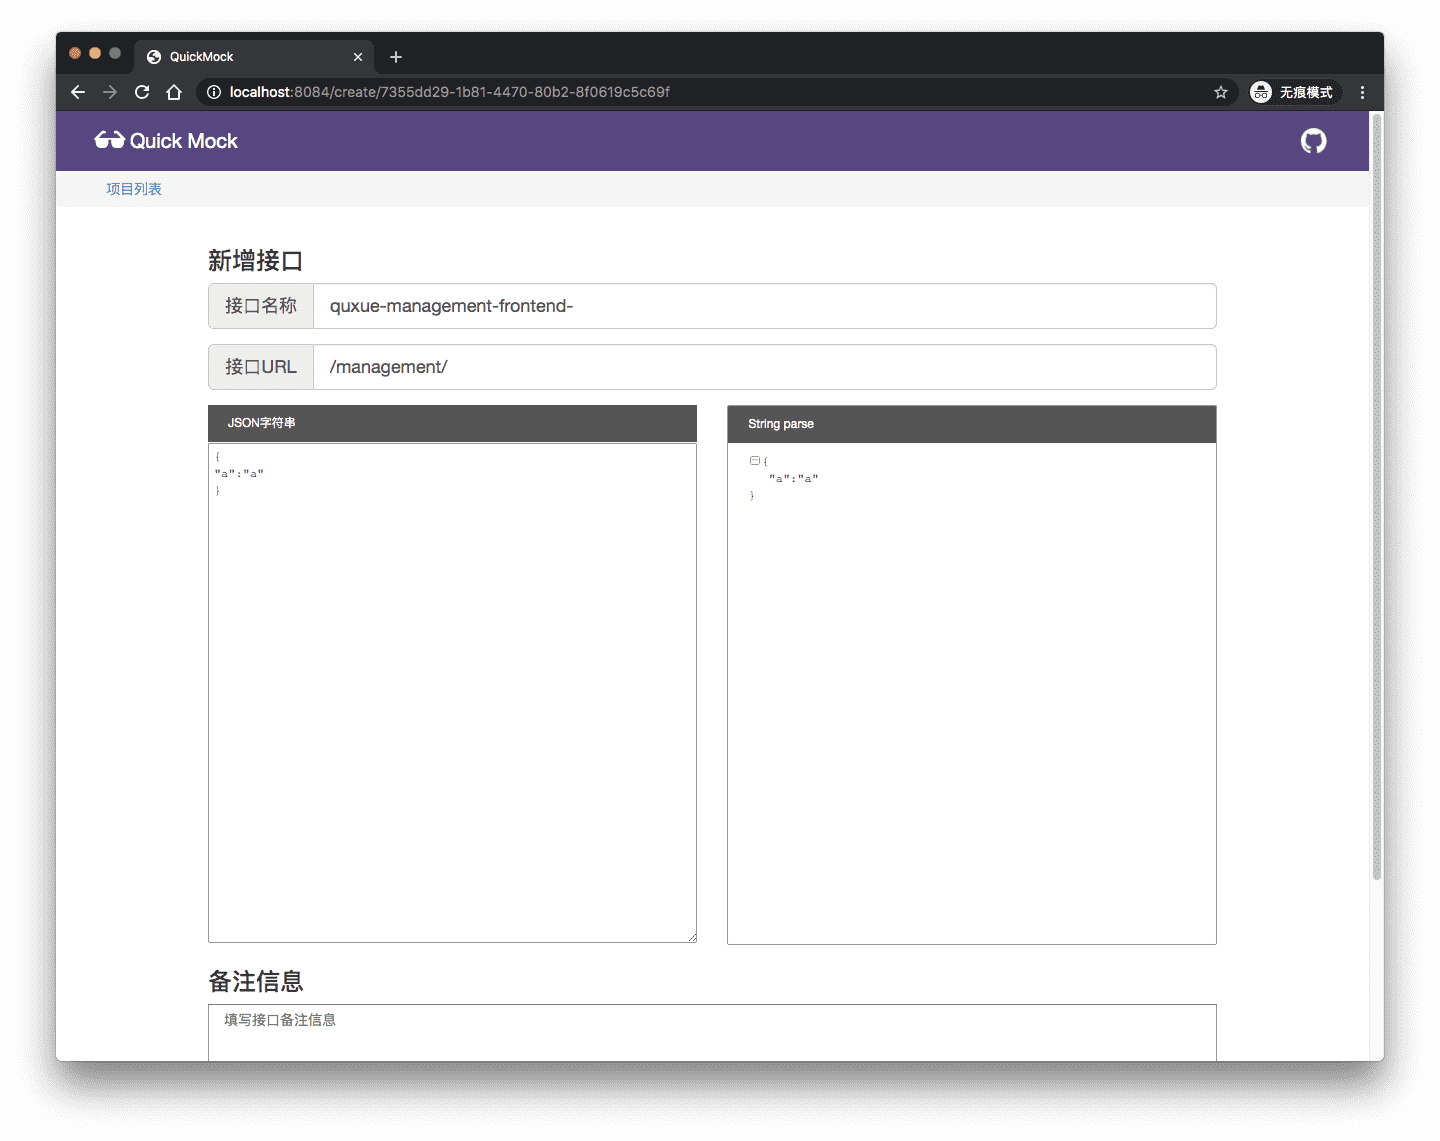Select the QuickMock browser tab
The height and width of the screenshot is (1141, 1440).
254,57
